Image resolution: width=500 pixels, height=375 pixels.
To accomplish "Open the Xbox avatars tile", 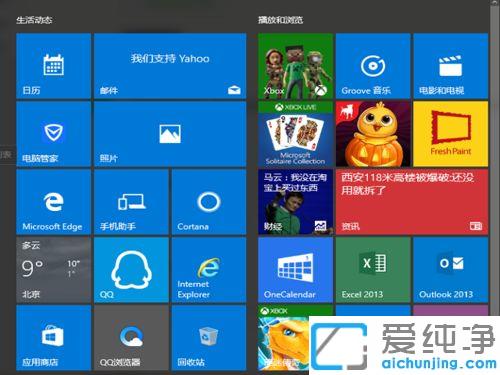I will tap(295, 66).
